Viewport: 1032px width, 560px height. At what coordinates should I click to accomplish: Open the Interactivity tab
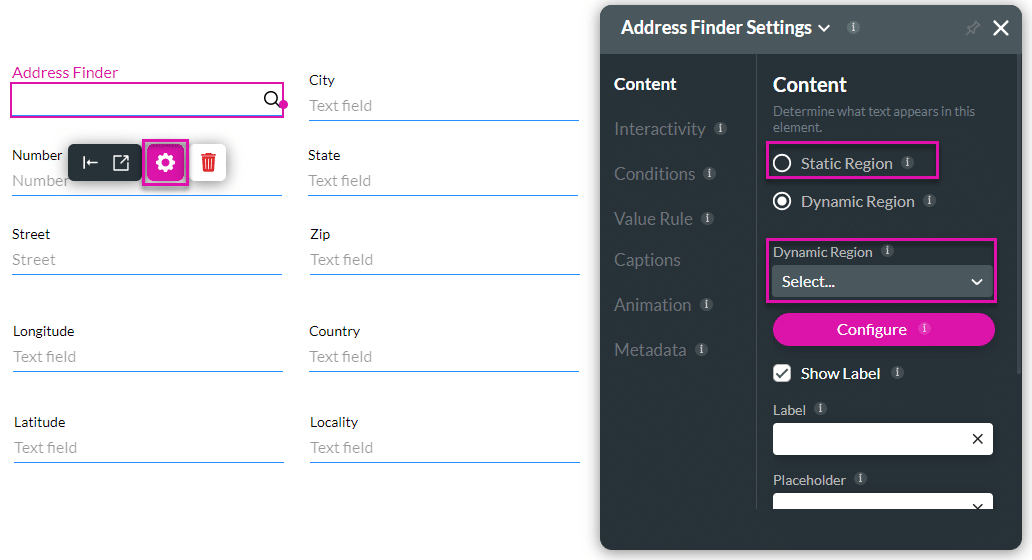point(659,129)
